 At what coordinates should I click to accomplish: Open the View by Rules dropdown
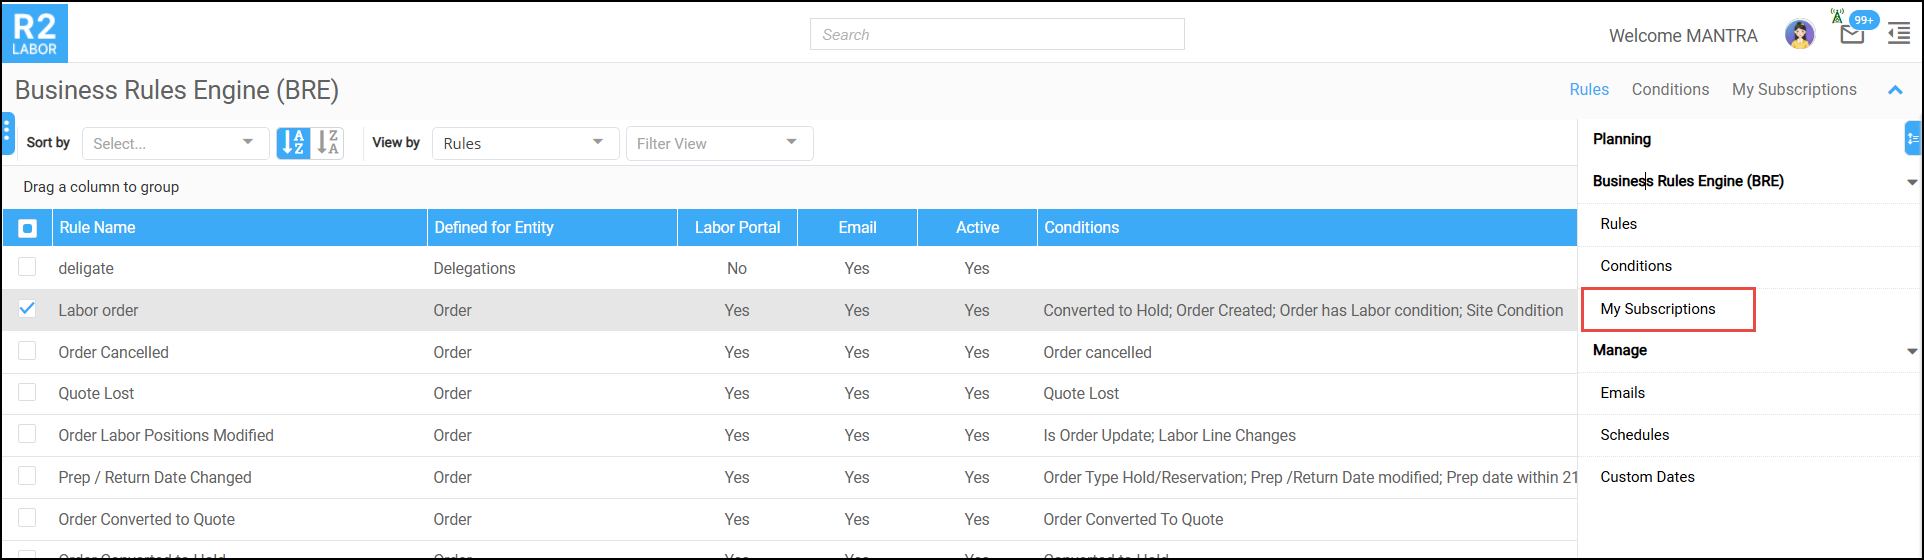[x=524, y=143]
